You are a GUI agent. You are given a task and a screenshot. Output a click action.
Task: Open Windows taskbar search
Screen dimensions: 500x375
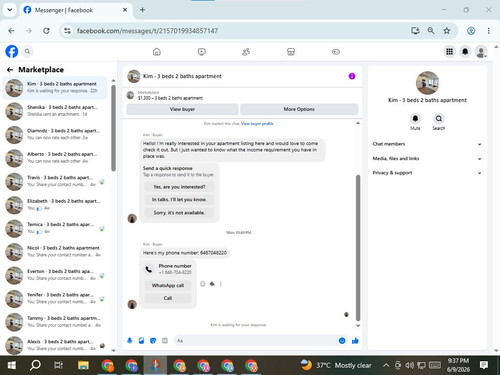tap(35, 365)
